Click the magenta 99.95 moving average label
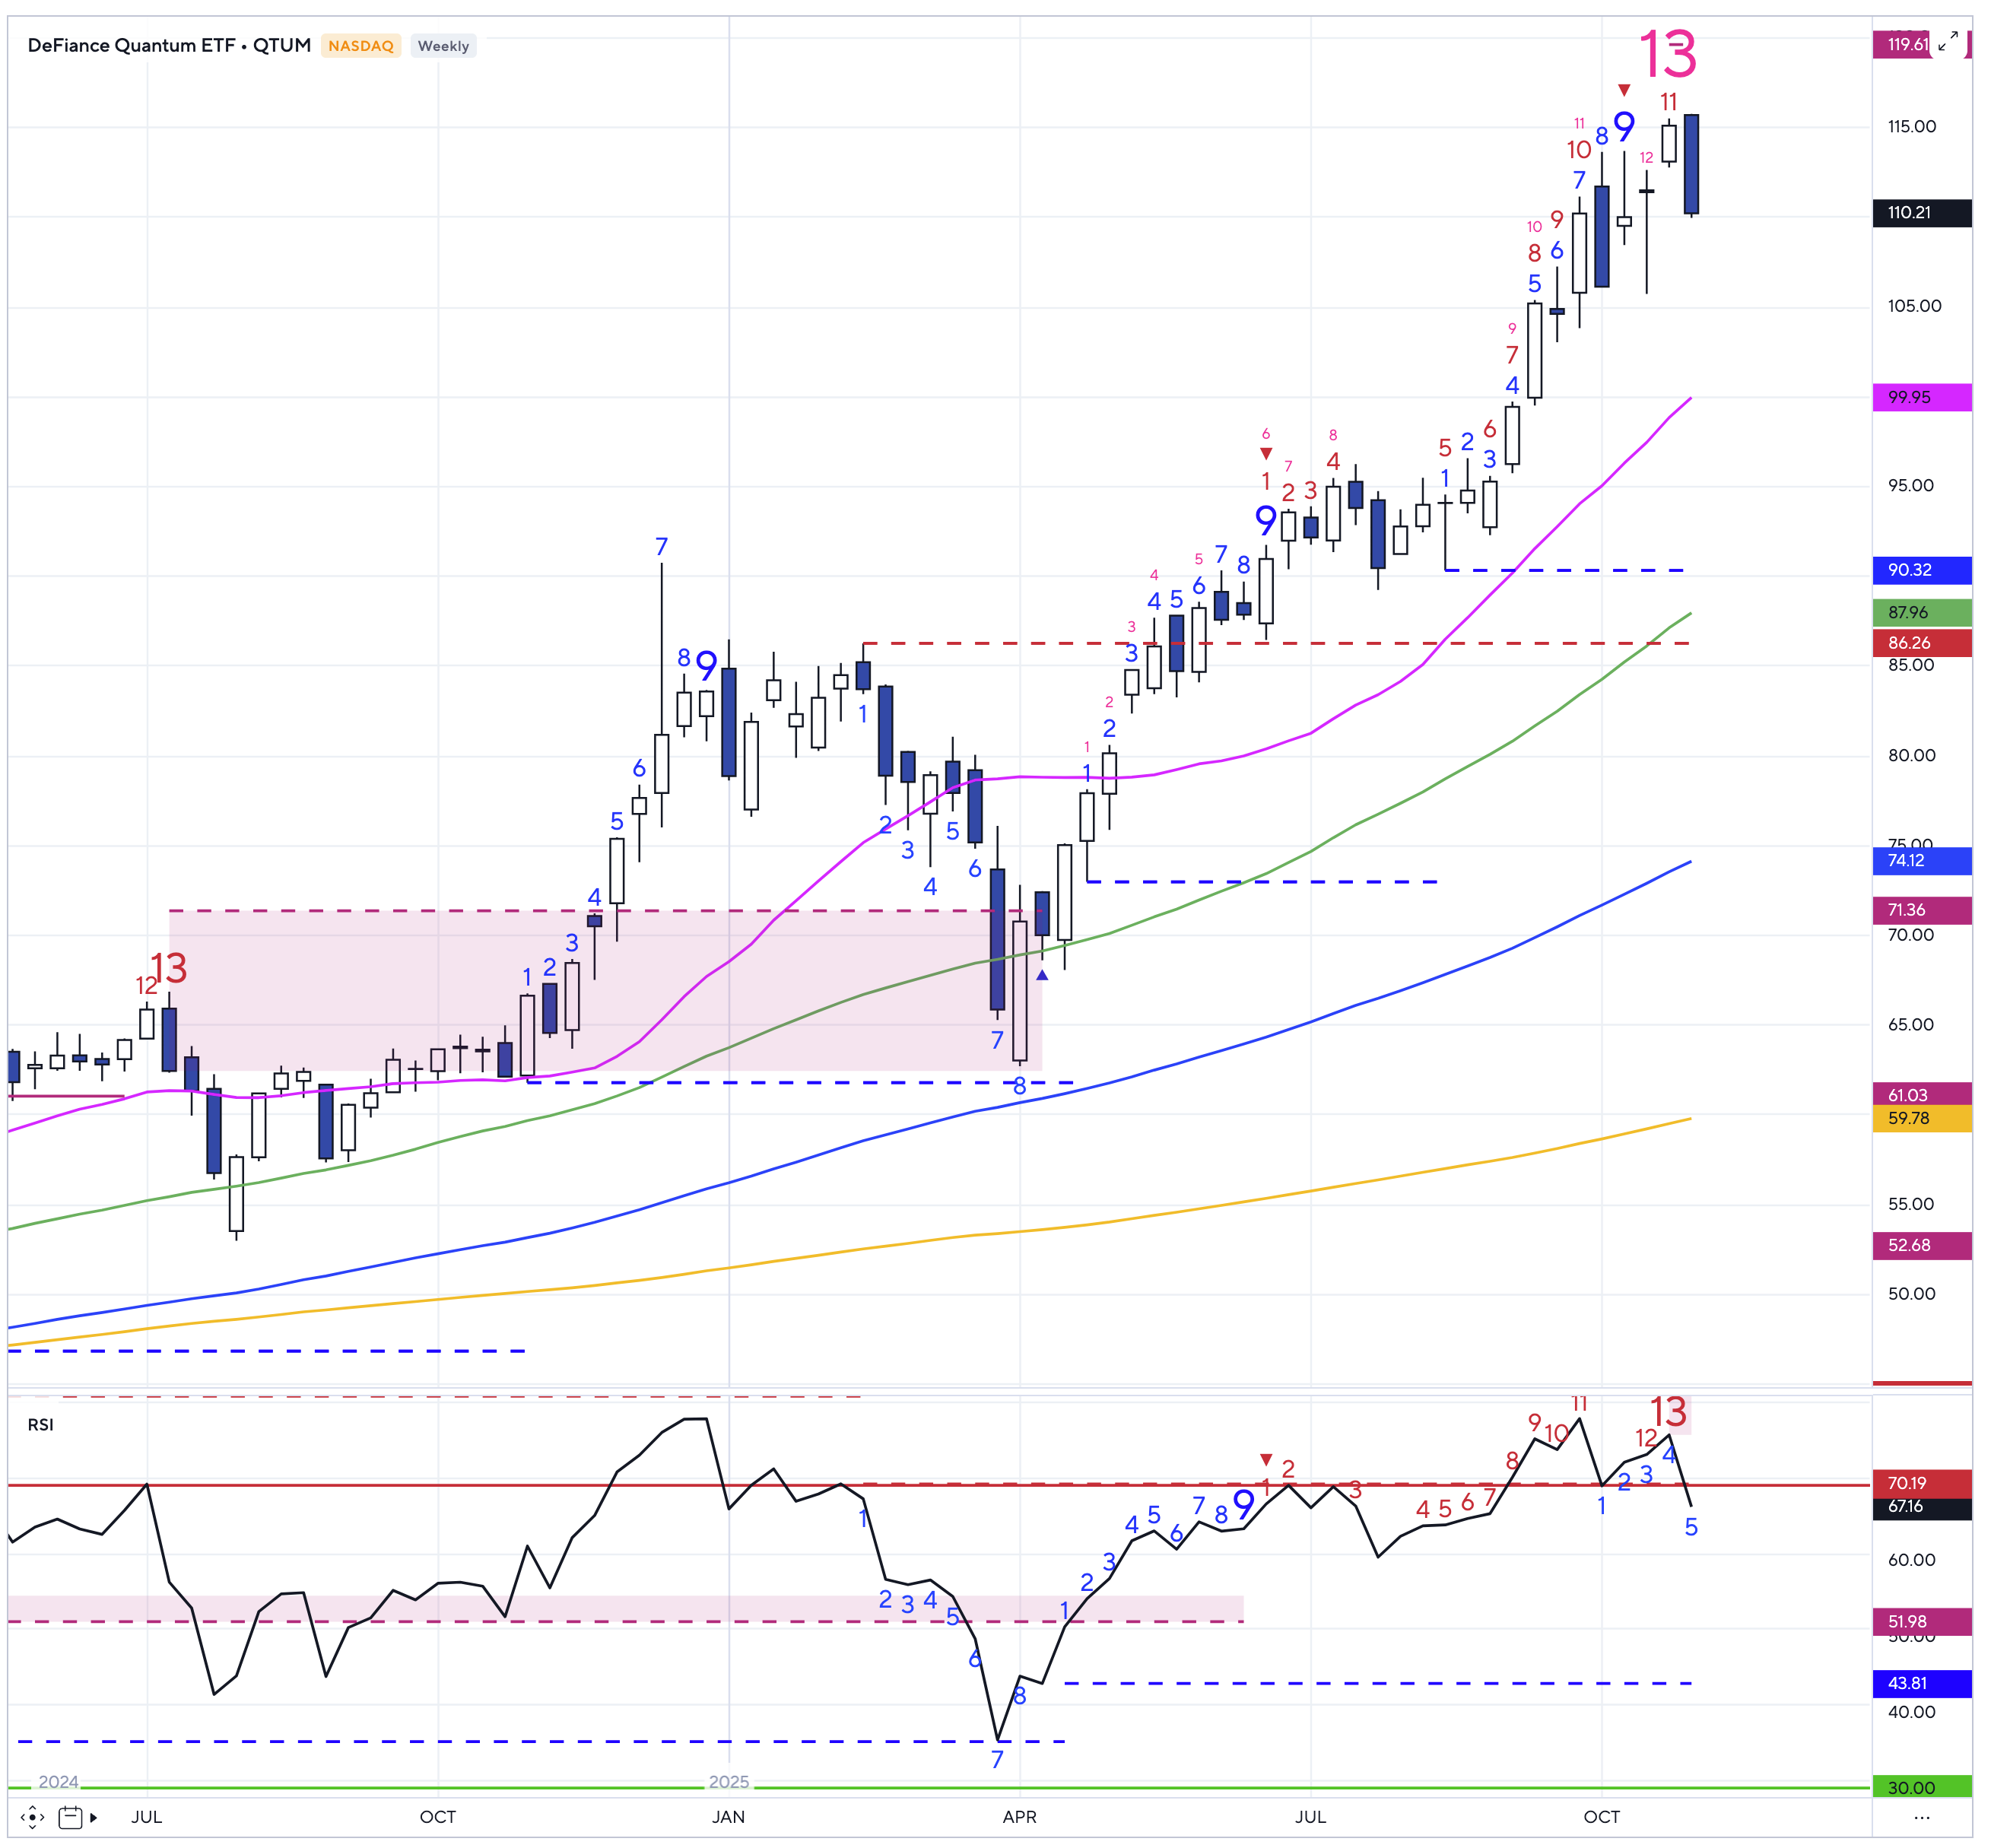 [1920, 397]
